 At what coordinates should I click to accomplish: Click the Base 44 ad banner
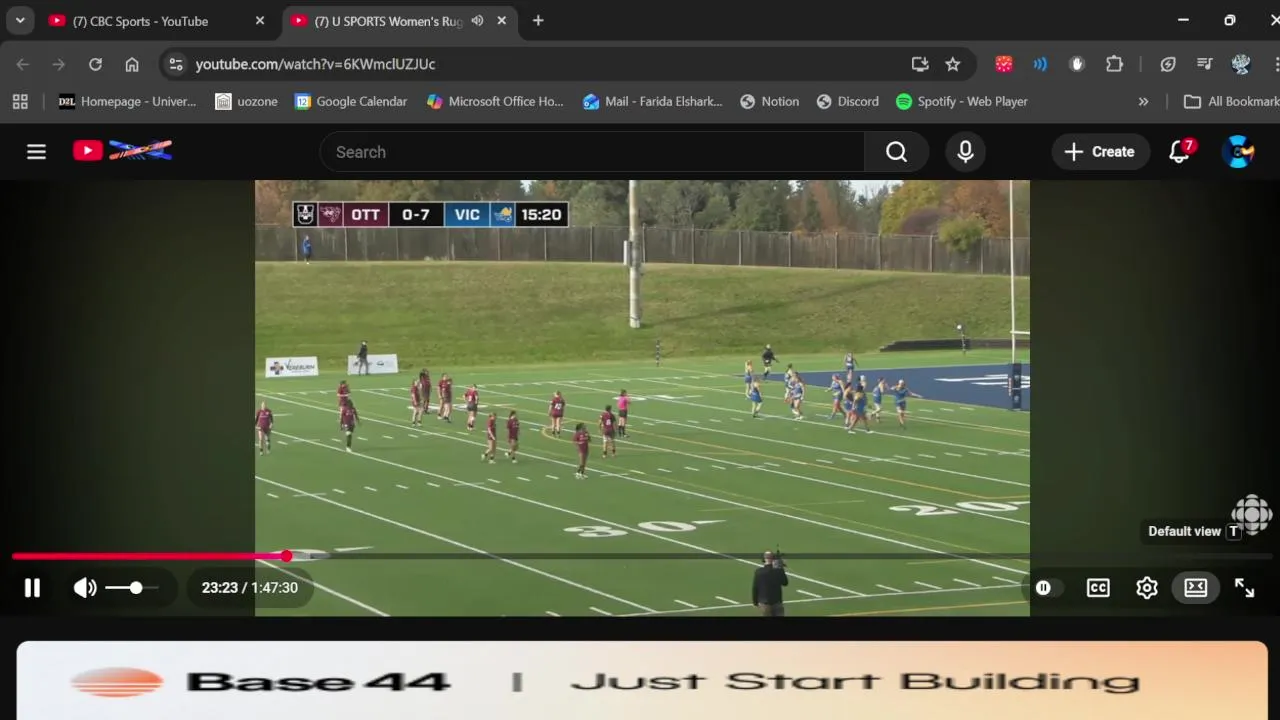pos(642,682)
